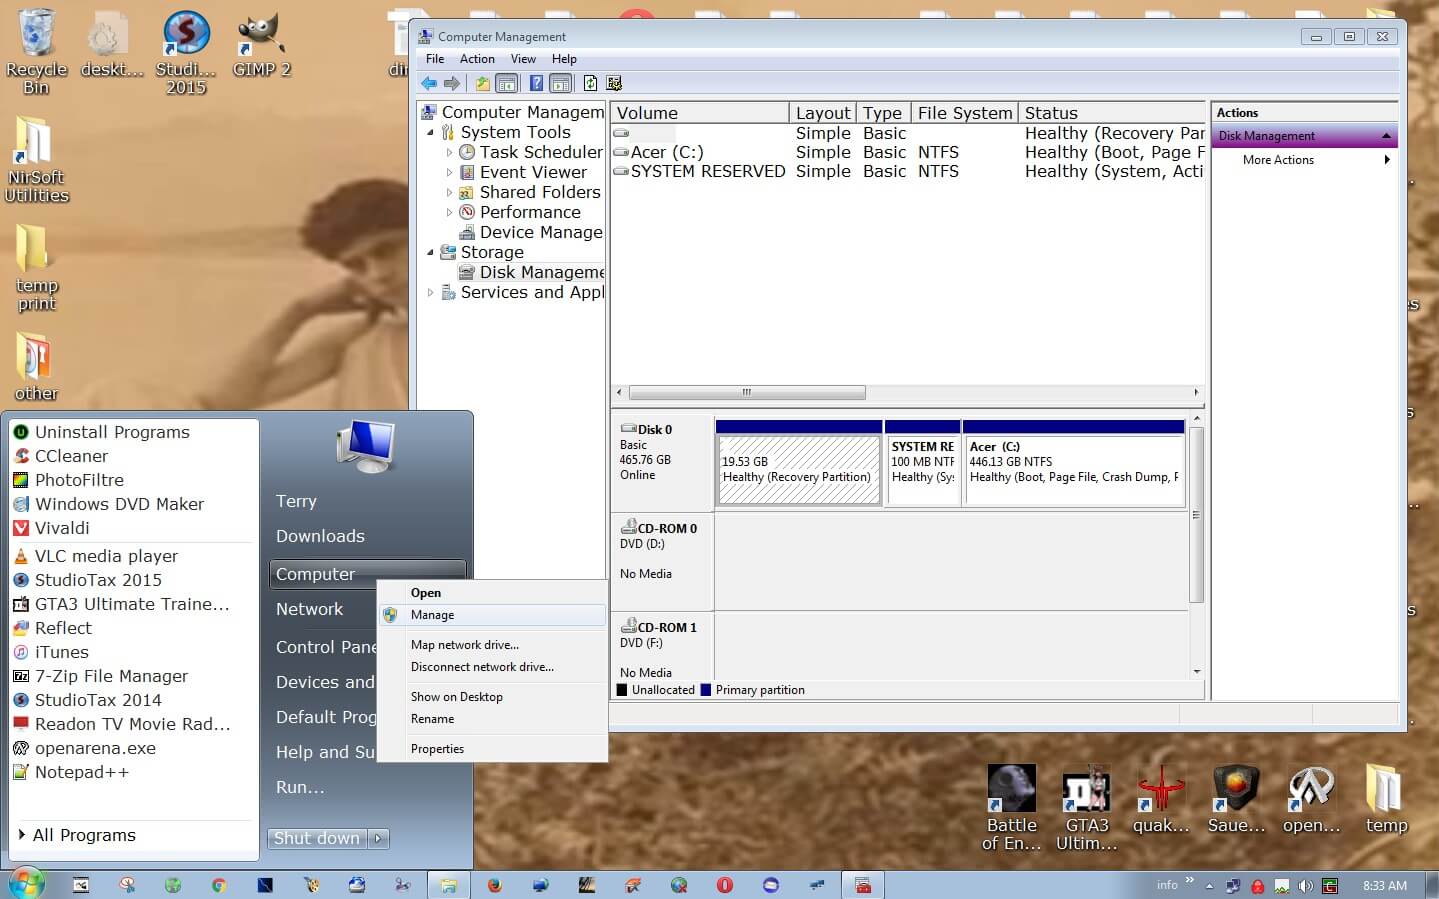Click the CD-ROM 0 DVD (D:) label
This screenshot has width=1439, height=899.
[x=662, y=561]
